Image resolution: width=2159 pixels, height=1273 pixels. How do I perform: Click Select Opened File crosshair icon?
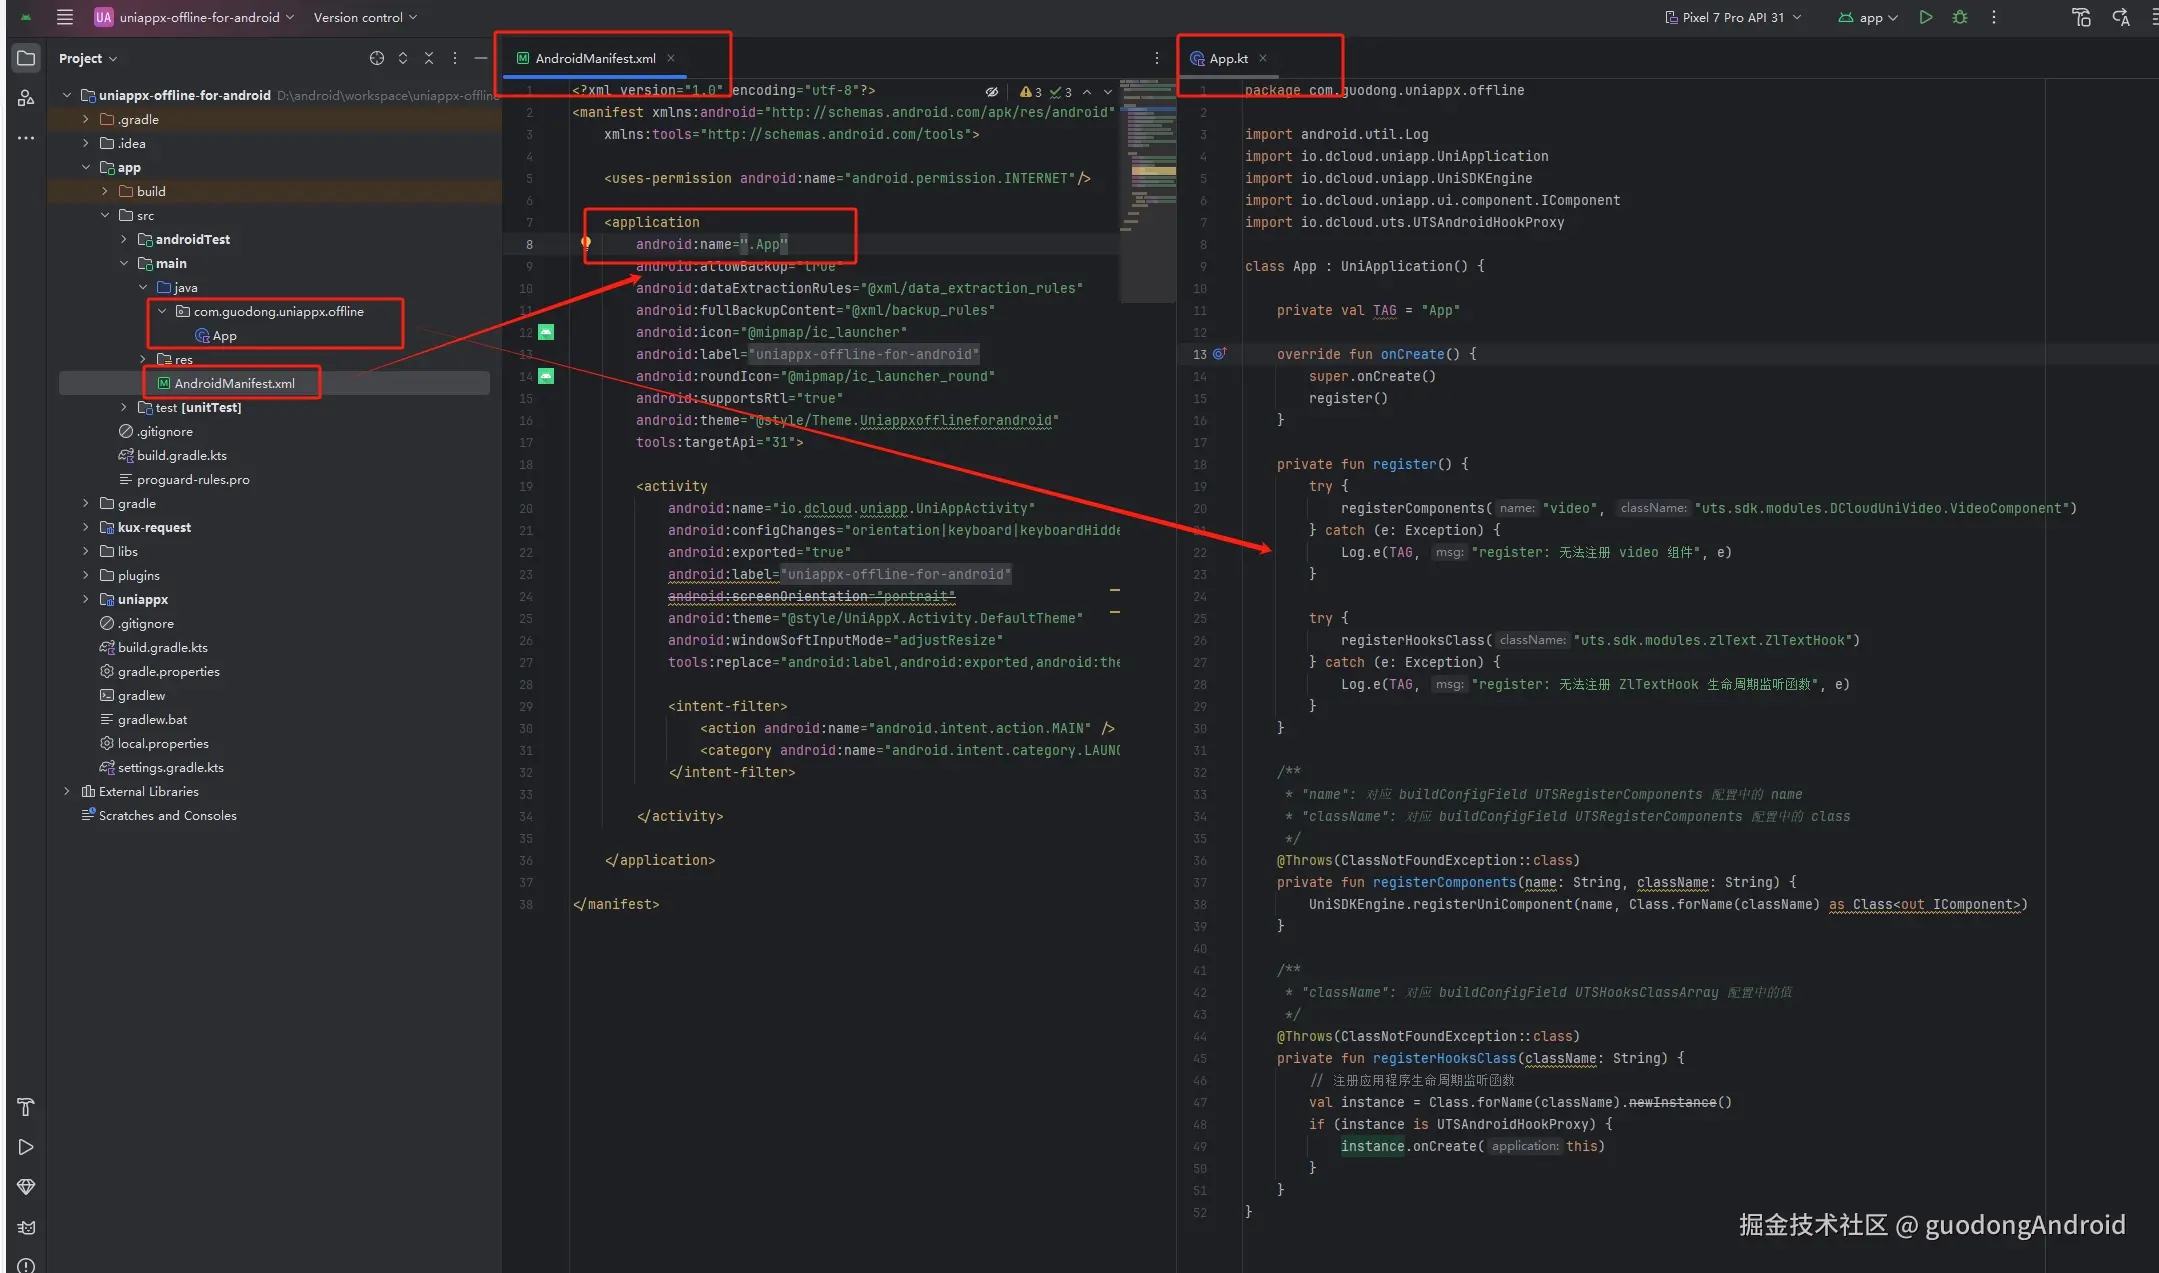coord(376,58)
